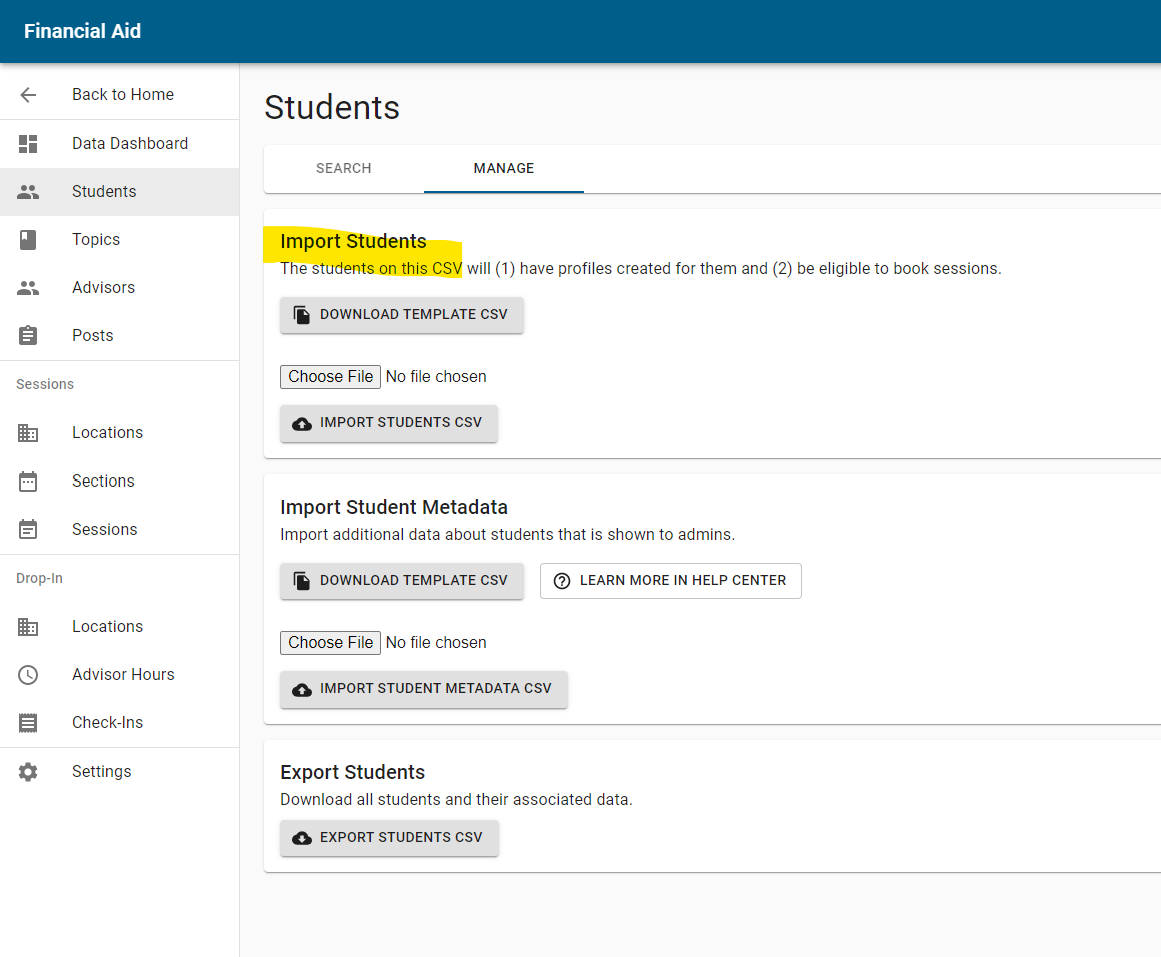Viewport: 1161px width, 957px height.
Task: Click the Check-Ins list icon
Action: 28,723
